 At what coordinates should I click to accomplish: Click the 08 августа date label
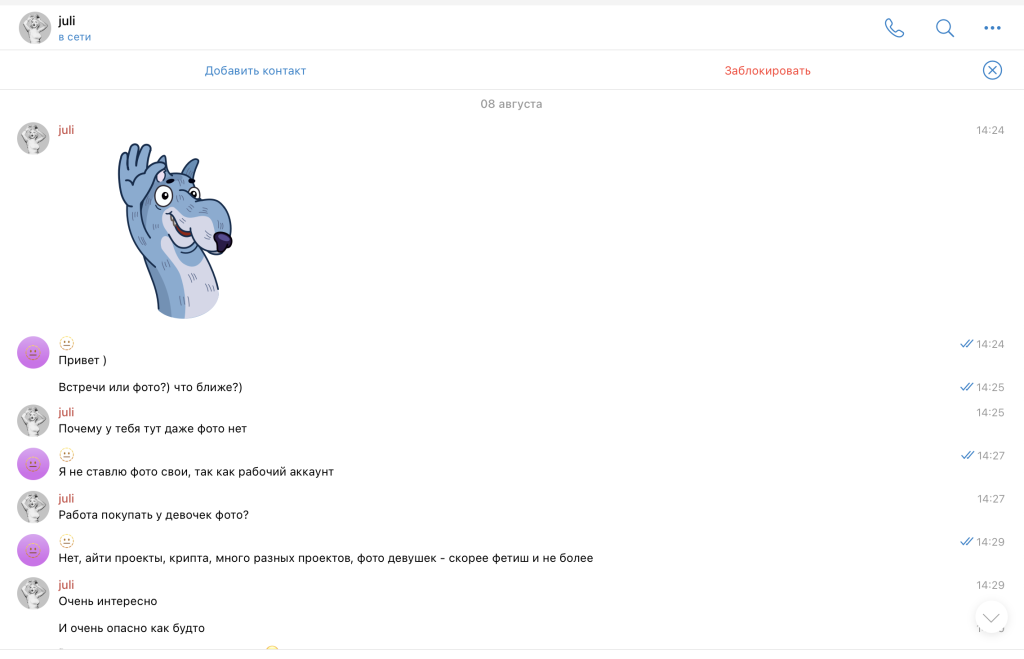pyautogui.click(x=511, y=104)
